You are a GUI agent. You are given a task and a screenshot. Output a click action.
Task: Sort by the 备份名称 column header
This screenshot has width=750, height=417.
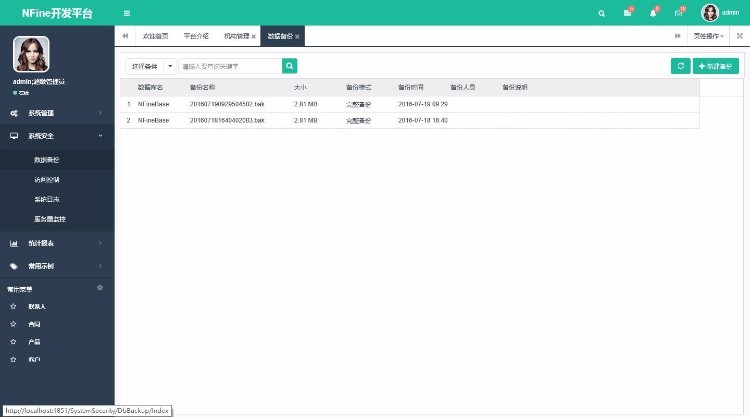[x=202, y=88]
